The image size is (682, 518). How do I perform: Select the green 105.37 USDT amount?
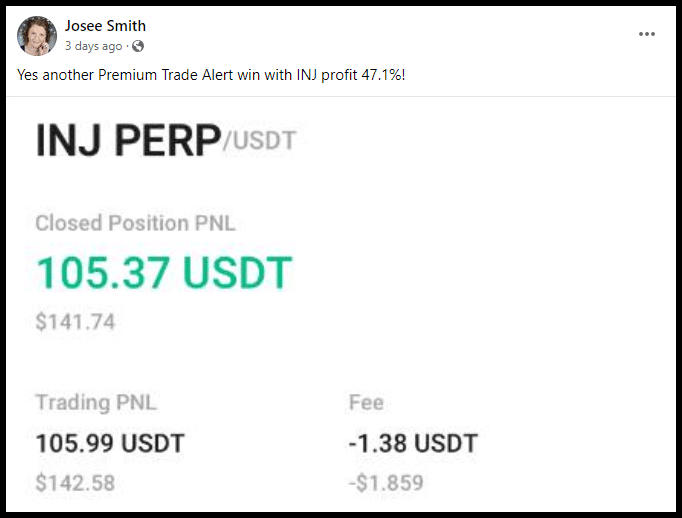point(164,274)
